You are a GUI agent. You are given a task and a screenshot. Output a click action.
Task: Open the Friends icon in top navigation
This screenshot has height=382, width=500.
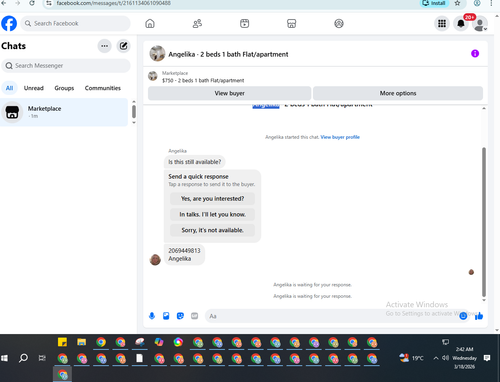[197, 24]
